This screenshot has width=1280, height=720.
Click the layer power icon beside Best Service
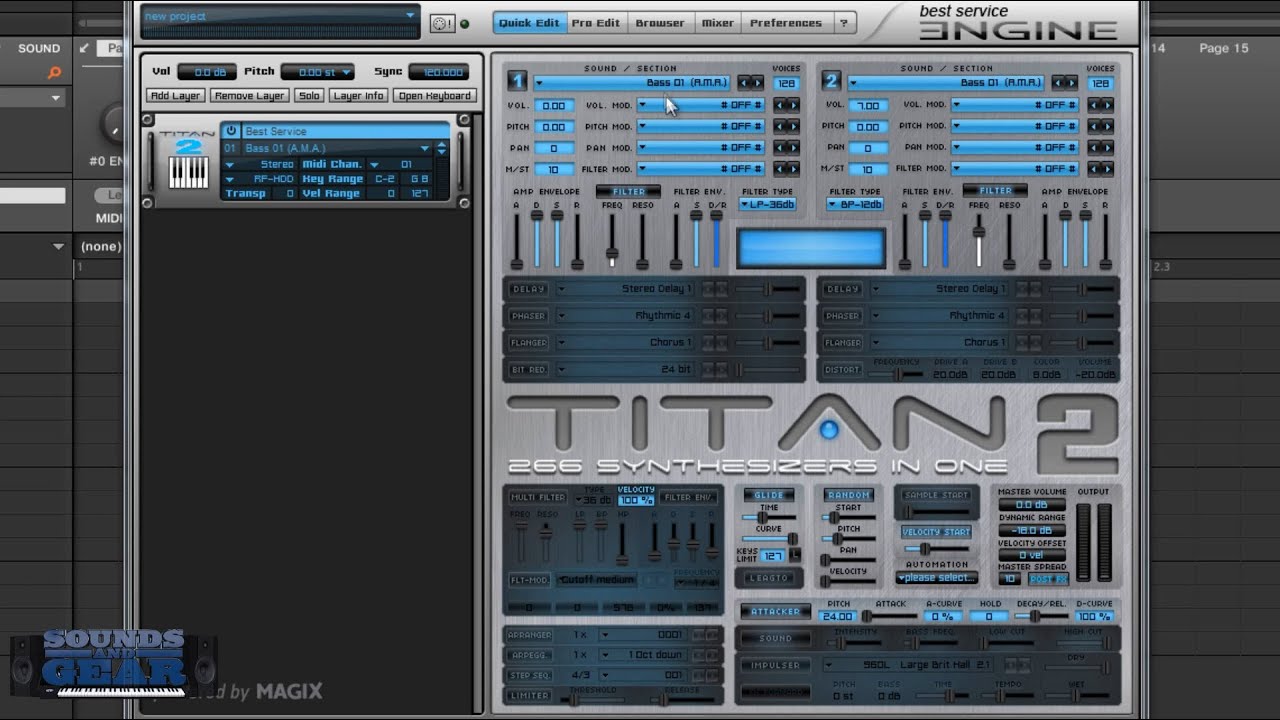[231, 131]
